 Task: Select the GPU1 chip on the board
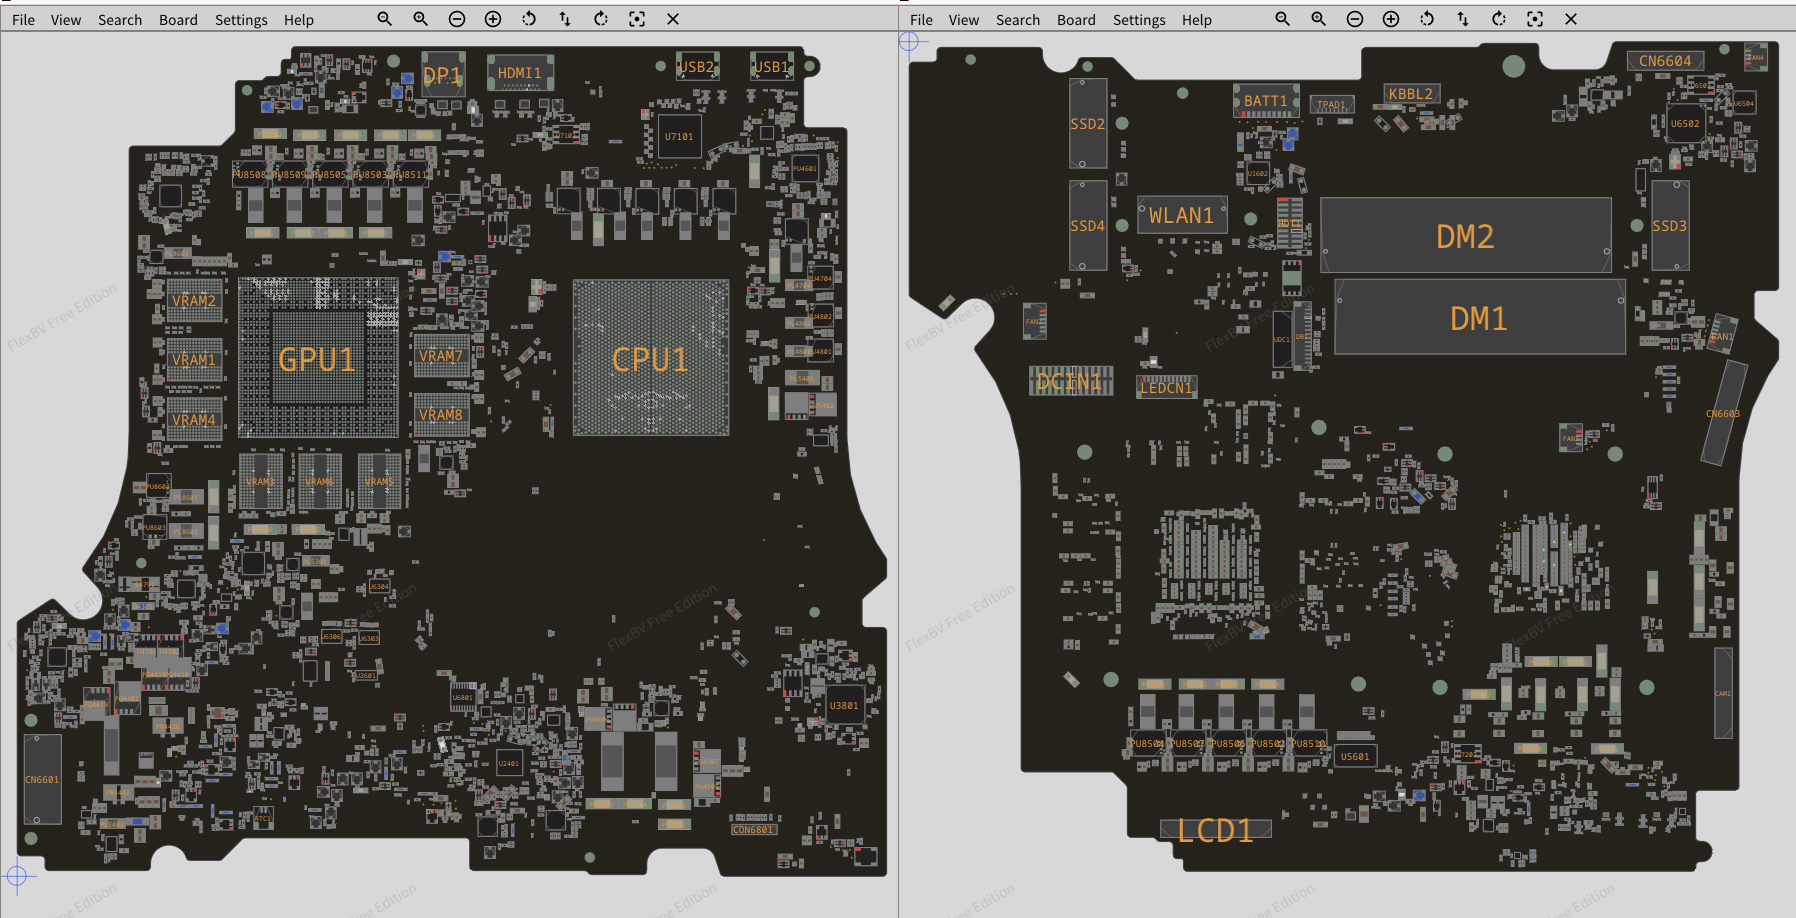[318, 358]
